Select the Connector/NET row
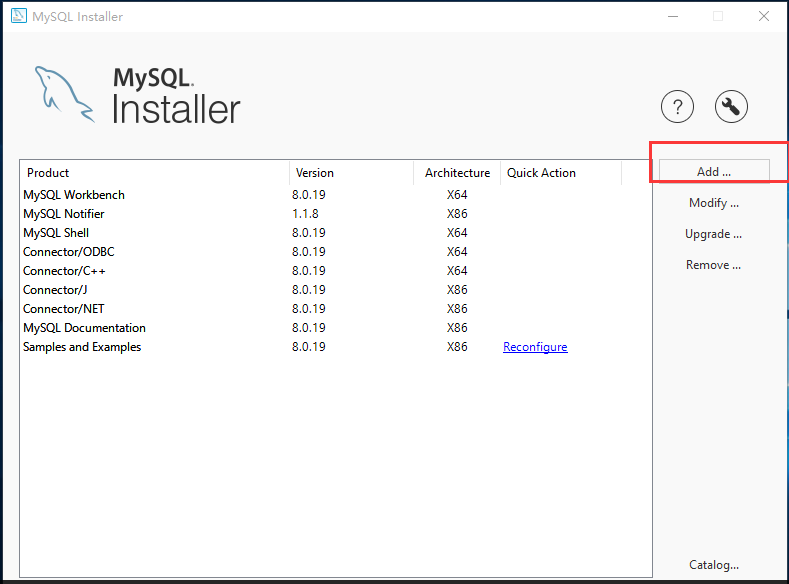 pyautogui.click(x=336, y=309)
